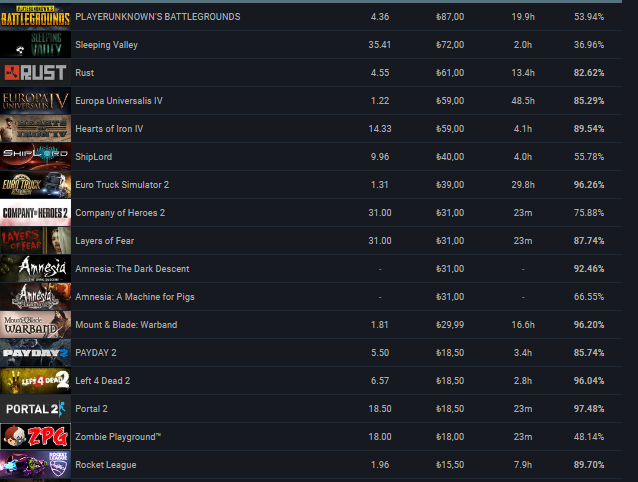Click the Hearts of Iron IV title
This screenshot has width=638, height=482.
click(109, 129)
